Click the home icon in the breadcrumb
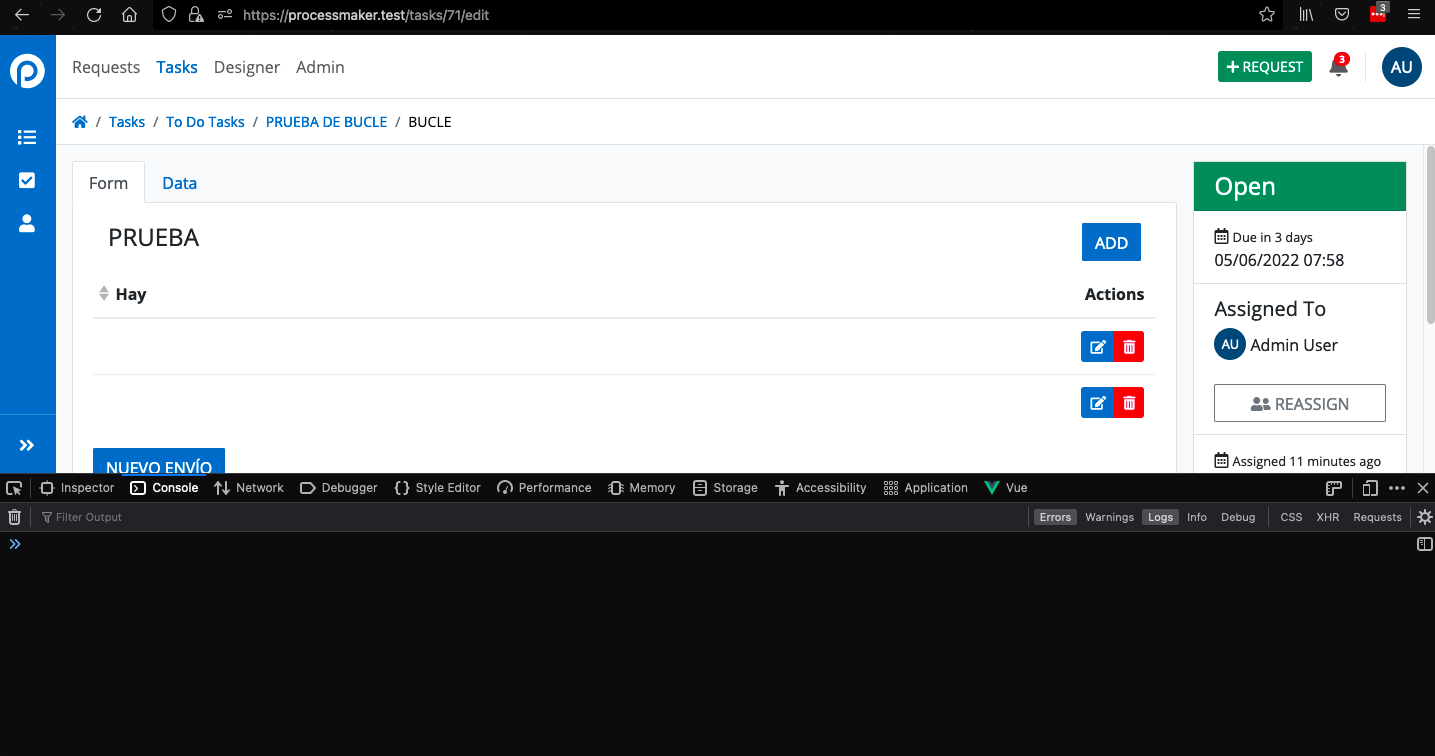Image resolution: width=1435 pixels, height=756 pixels. pyautogui.click(x=80, y=121)
